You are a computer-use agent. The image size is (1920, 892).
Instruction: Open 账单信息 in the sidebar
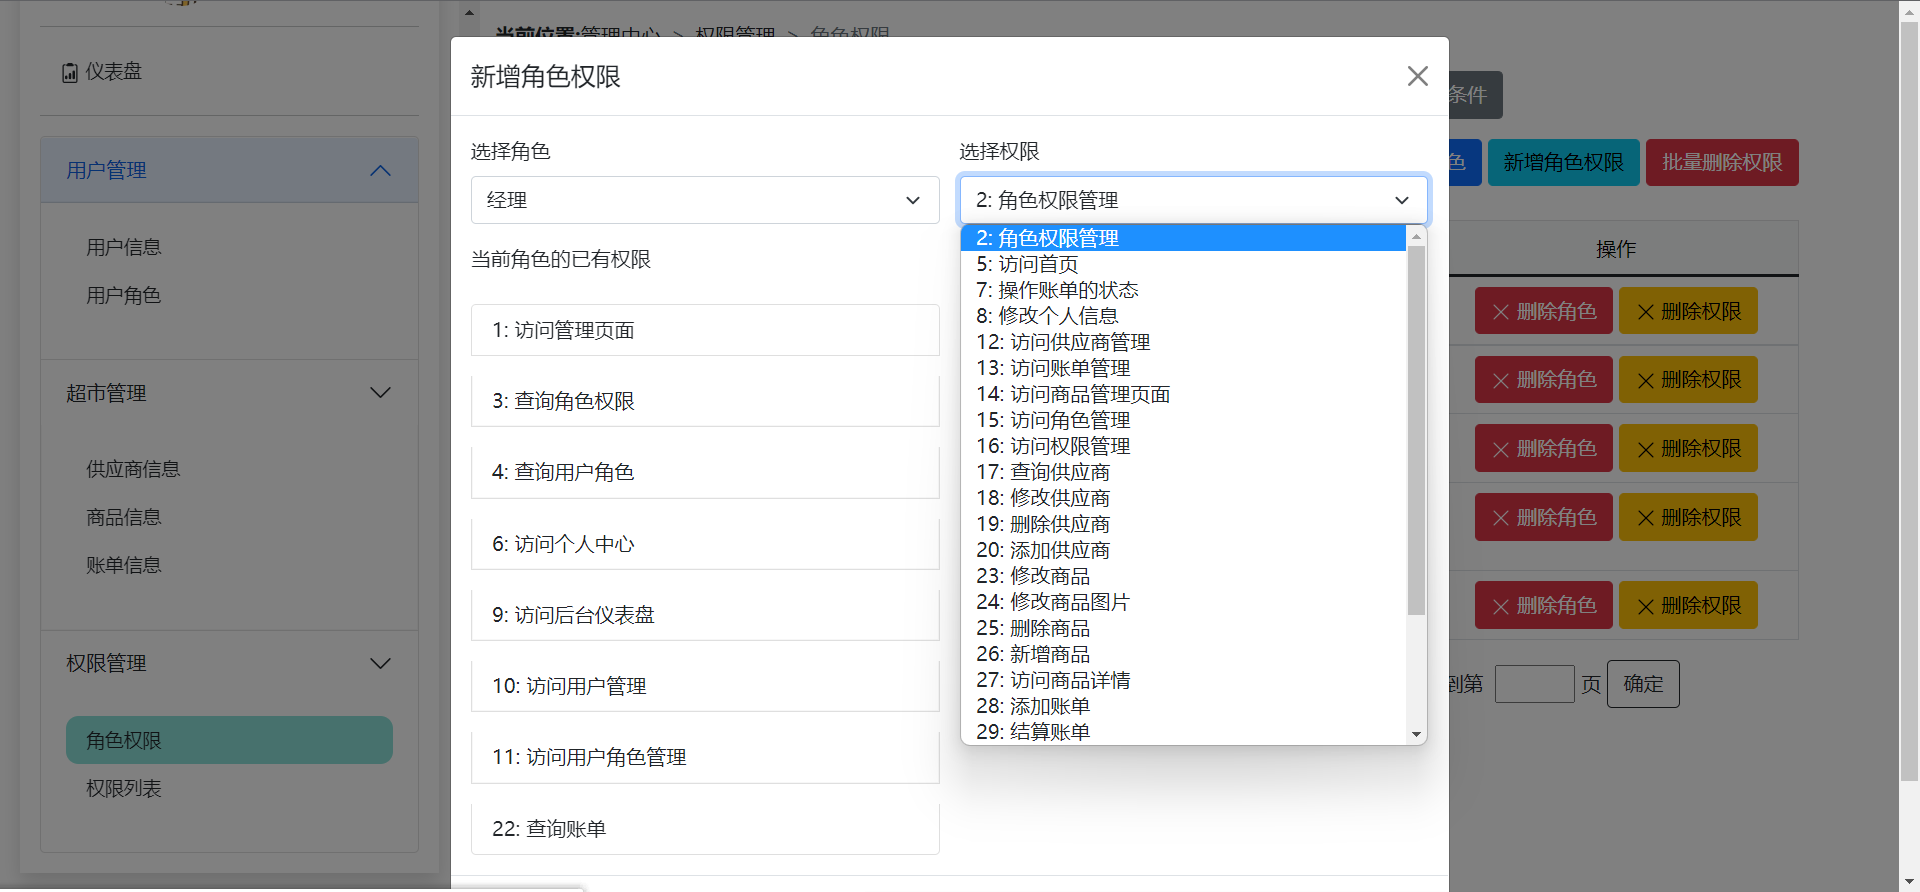[x=124, y=565]
